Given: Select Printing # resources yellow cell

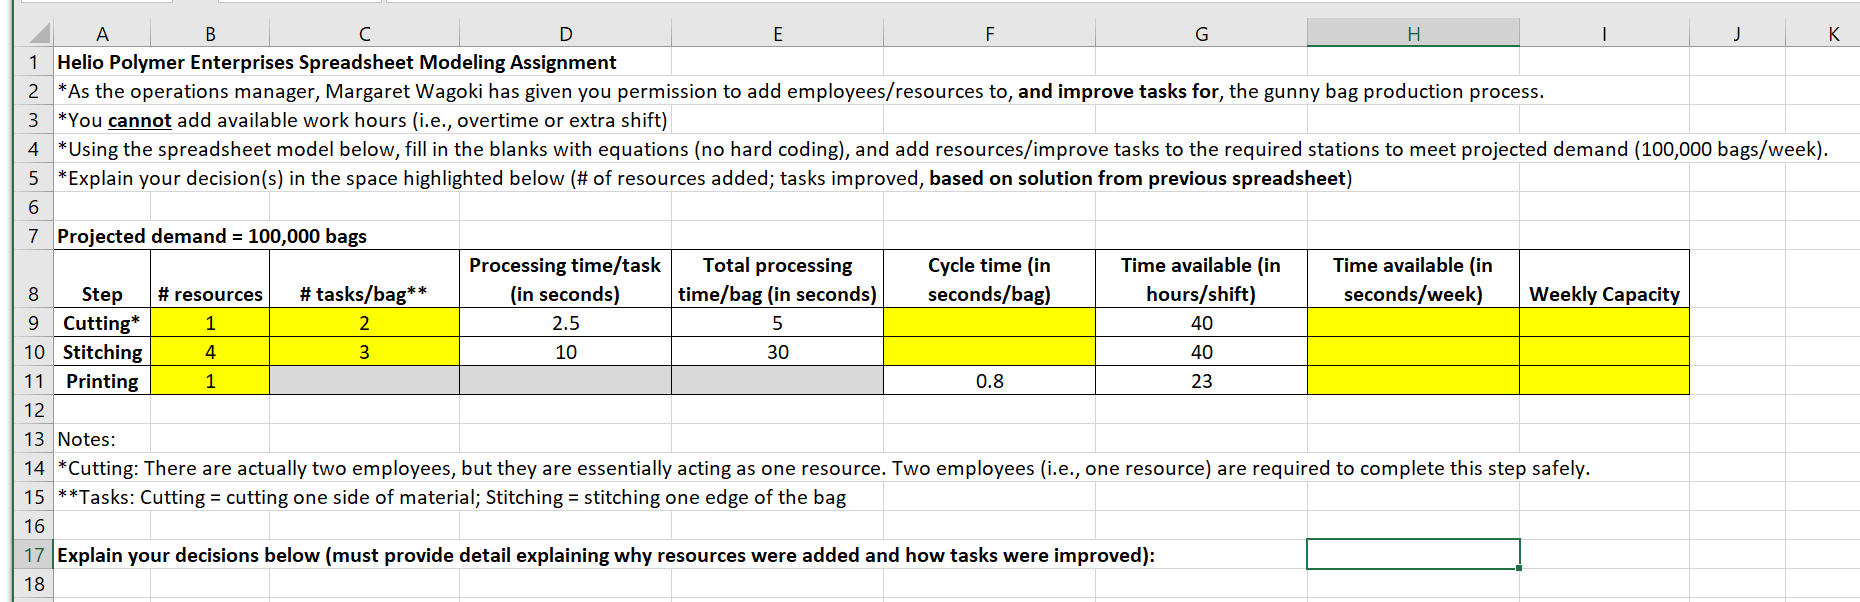Looking at the screenshot, I should [210, 381].
